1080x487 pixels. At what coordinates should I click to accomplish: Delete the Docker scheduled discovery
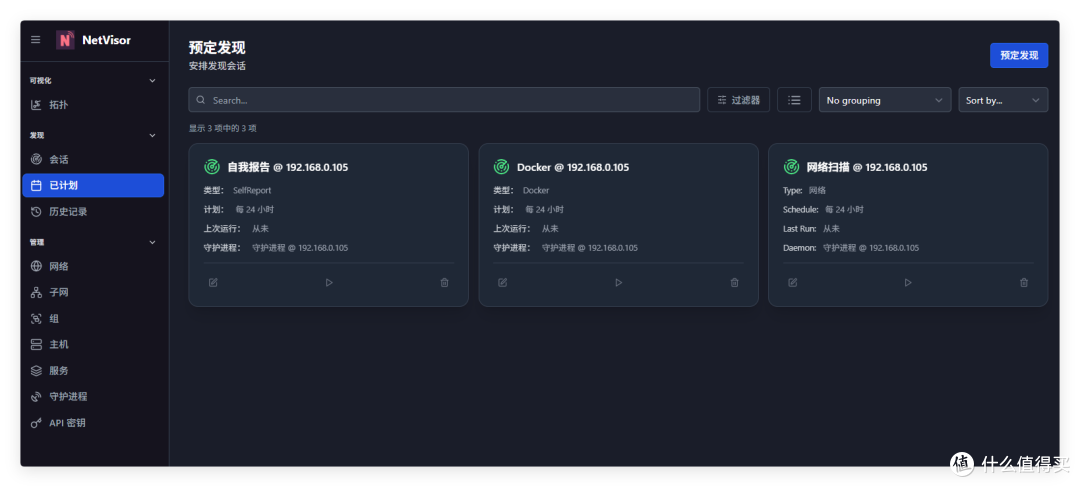coord(734,282)
